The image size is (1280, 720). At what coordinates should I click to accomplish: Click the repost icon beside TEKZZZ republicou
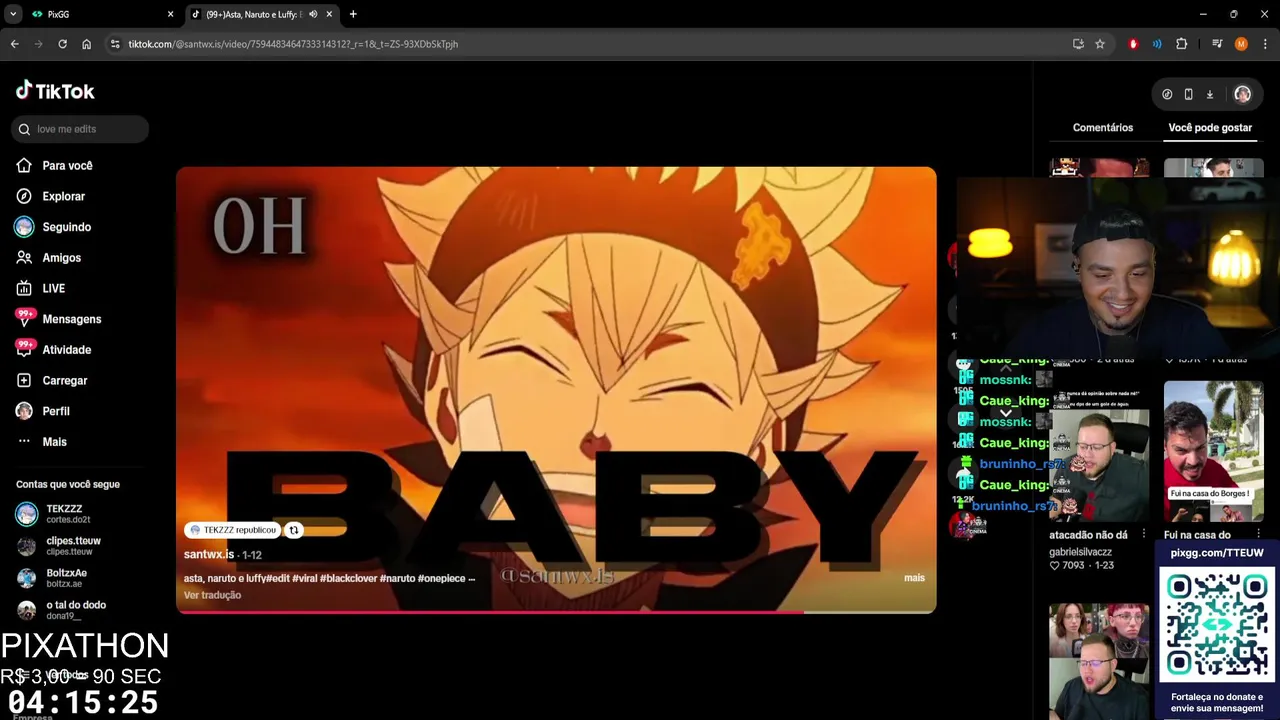(294, 530)
